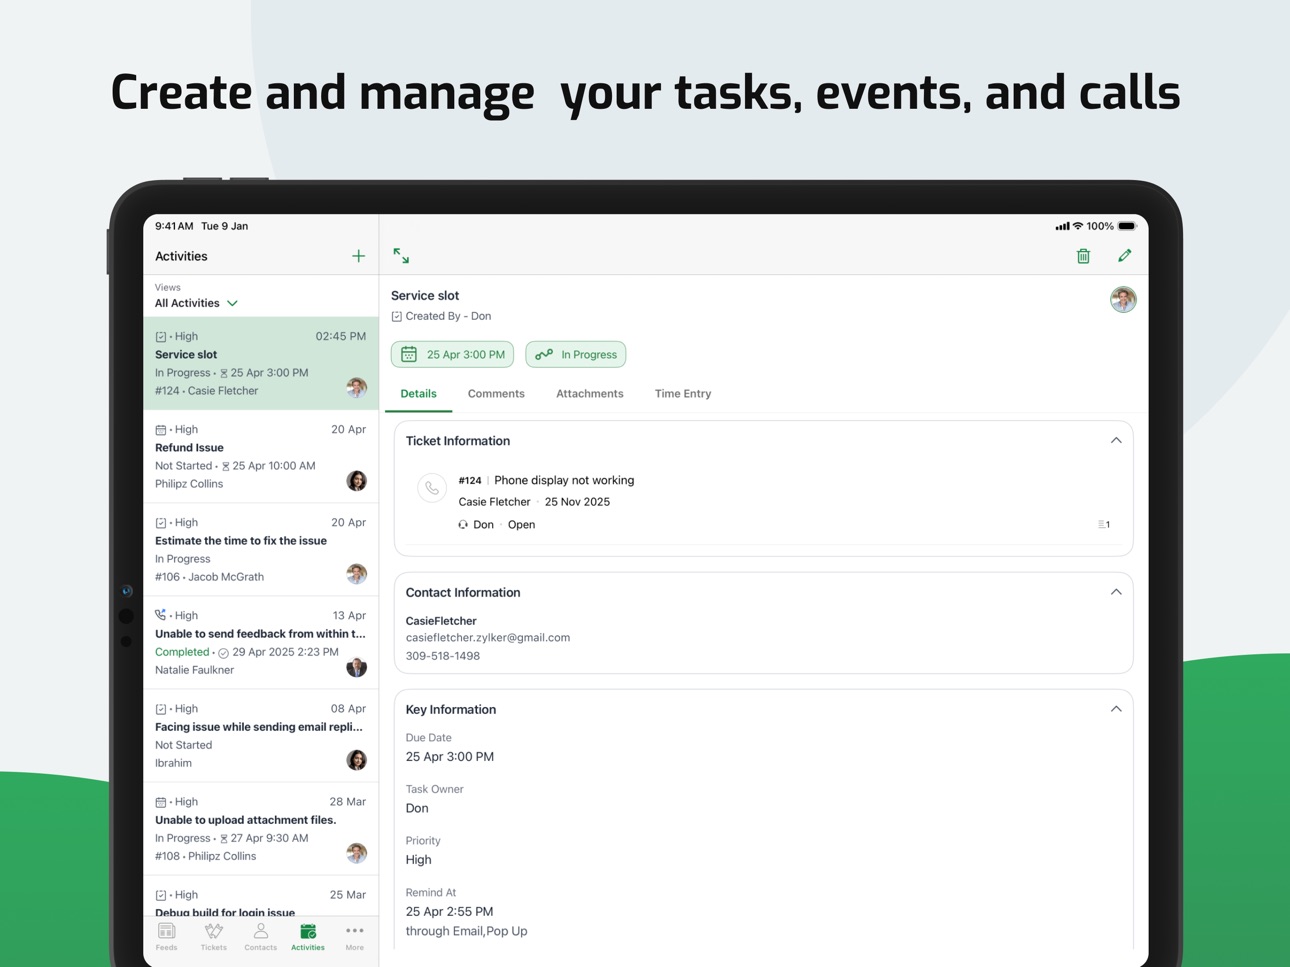Open Facing issue while sending email activity
1290x967 pixels.
261,735
